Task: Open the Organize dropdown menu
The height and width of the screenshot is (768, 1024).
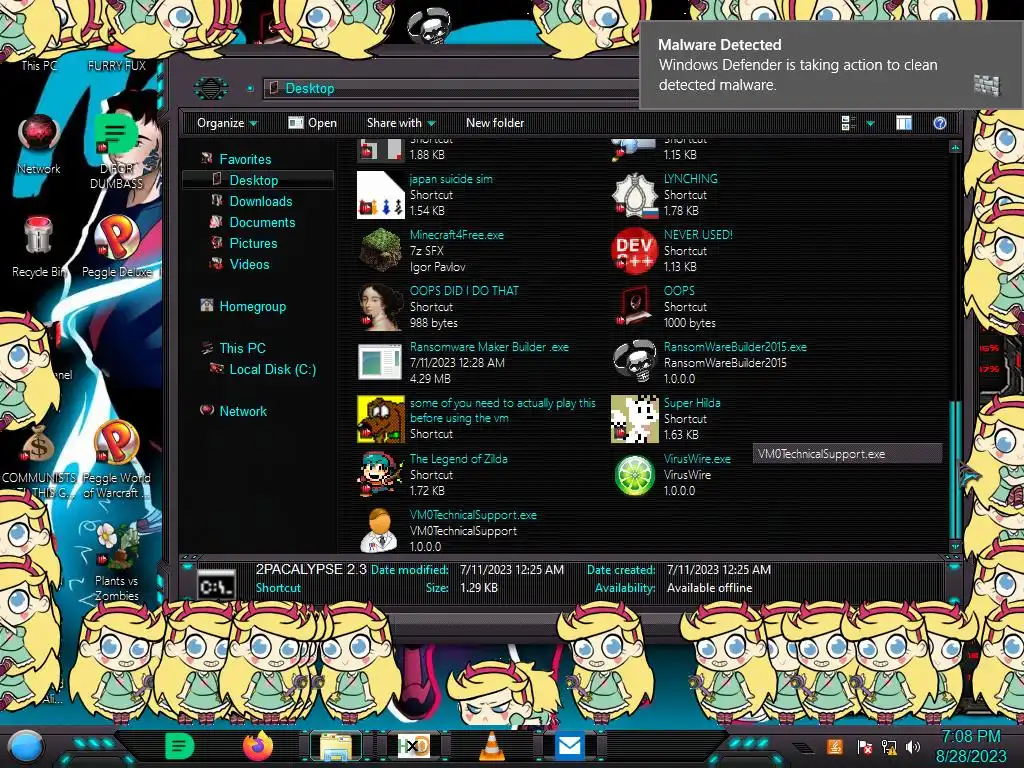Action: [x=227, y=123]
